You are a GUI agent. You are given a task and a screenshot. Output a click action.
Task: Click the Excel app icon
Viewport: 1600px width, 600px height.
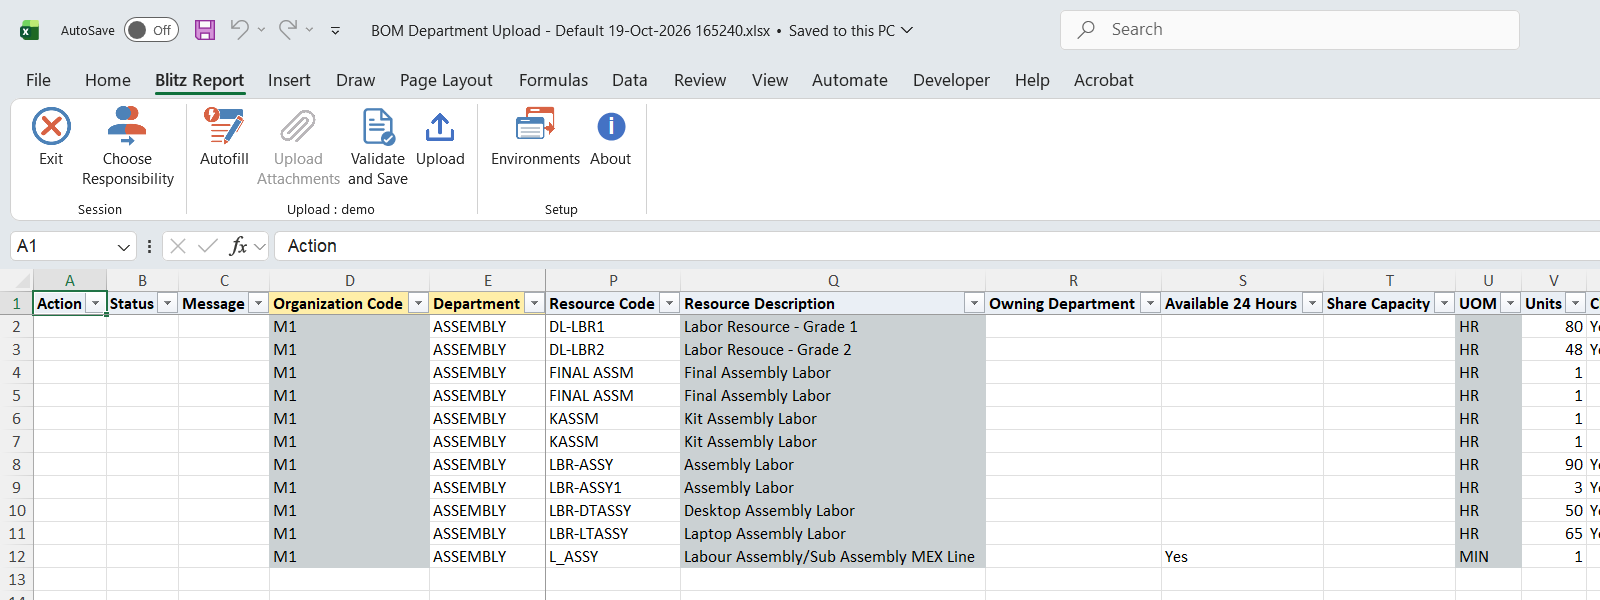pos(30,30)
